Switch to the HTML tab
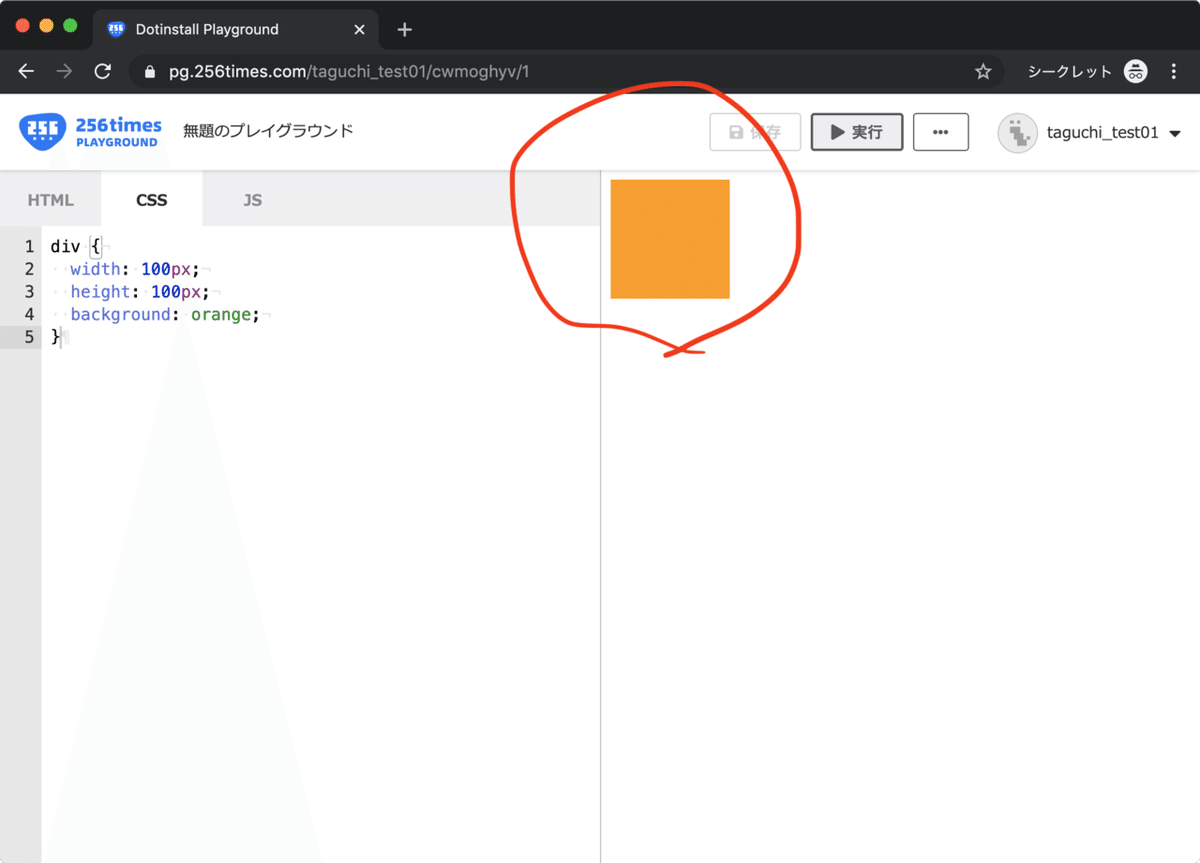 pyautogui.click(x=50, y=200)
